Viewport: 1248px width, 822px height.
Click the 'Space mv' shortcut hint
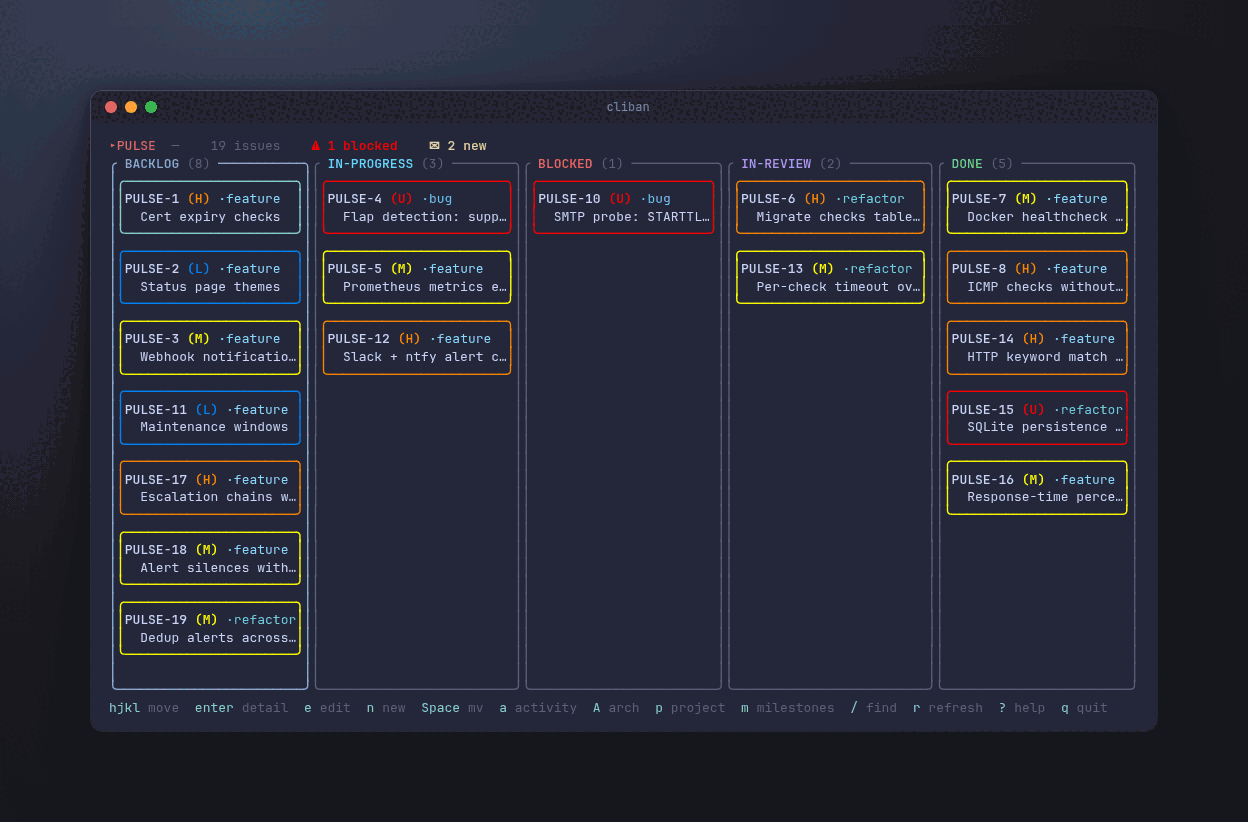452,708
